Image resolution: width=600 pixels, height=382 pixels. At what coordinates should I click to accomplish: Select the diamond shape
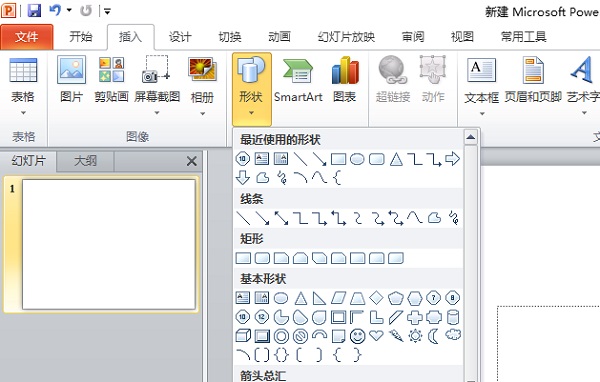click(x=376, y=297)
